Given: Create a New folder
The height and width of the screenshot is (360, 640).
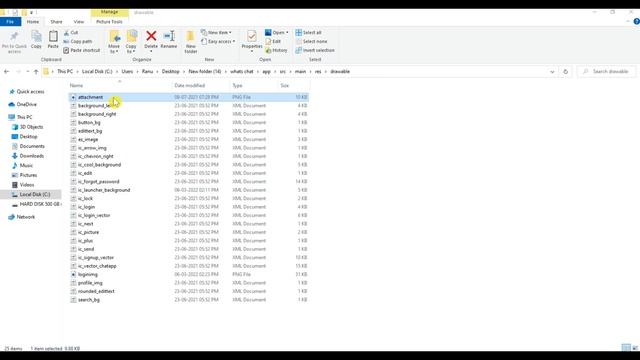Looking at the screenshot, I should [x=191, y=42].
